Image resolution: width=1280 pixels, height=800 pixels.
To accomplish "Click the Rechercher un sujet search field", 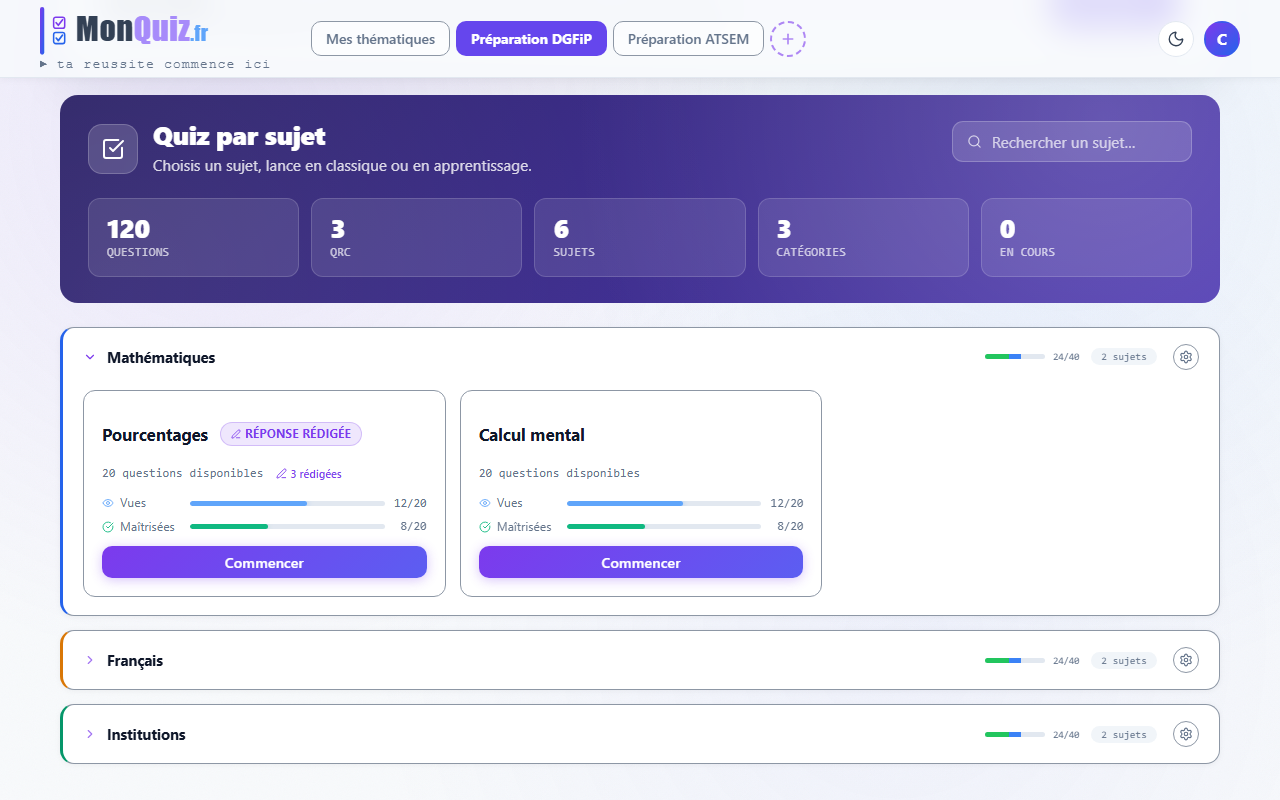I will pos(1072,142).
